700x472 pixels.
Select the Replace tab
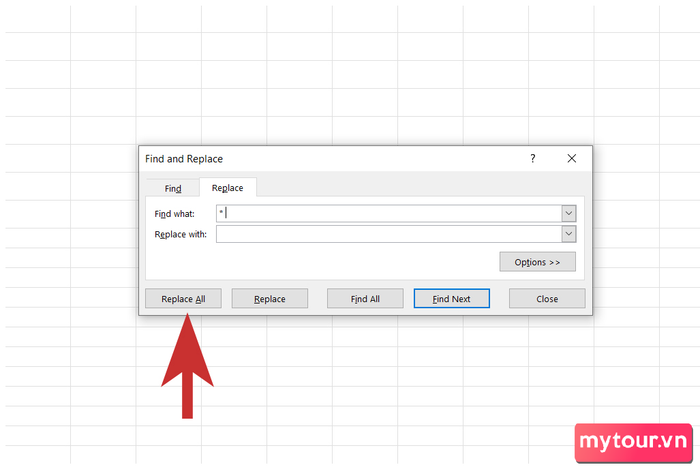pos(228,188)
